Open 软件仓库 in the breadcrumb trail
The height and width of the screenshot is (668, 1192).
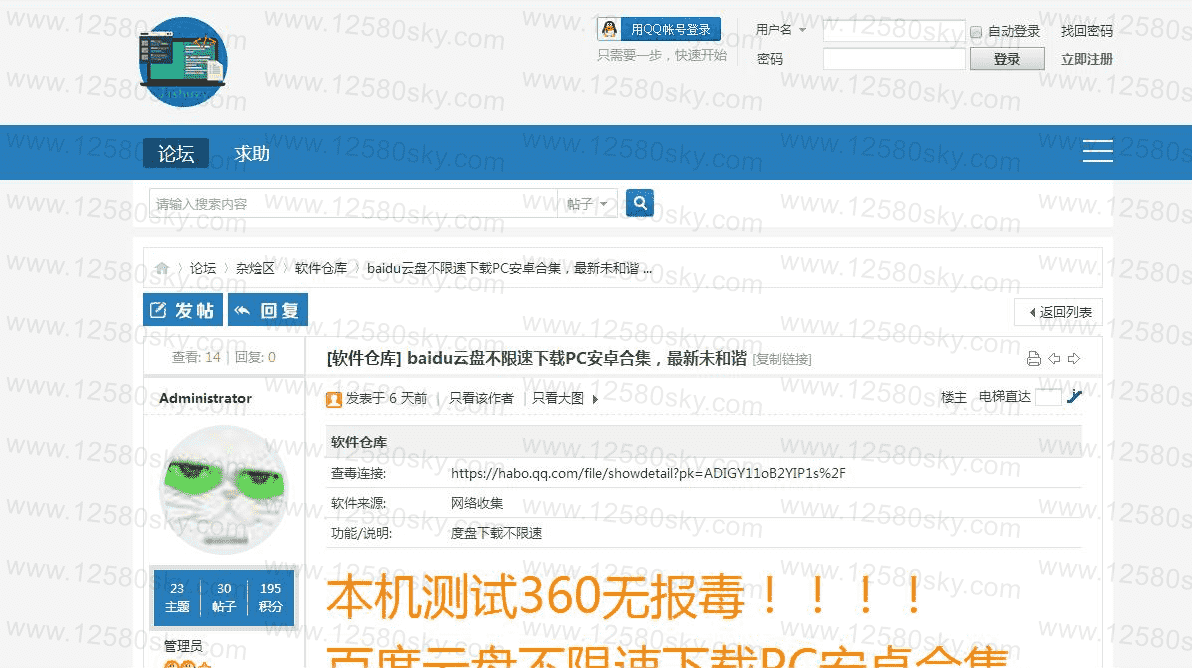(321, 268)
